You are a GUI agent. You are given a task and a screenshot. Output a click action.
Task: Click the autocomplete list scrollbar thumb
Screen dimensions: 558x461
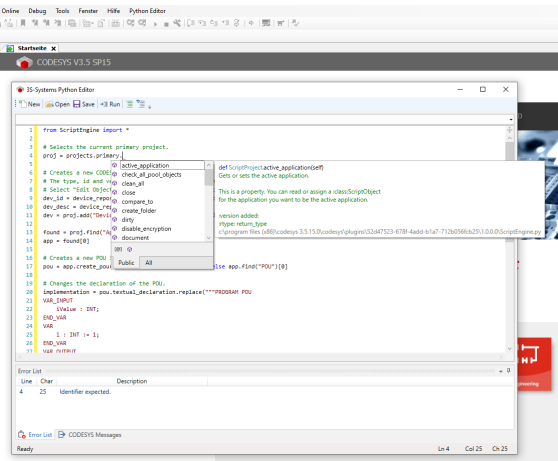[x=209, y=177]
